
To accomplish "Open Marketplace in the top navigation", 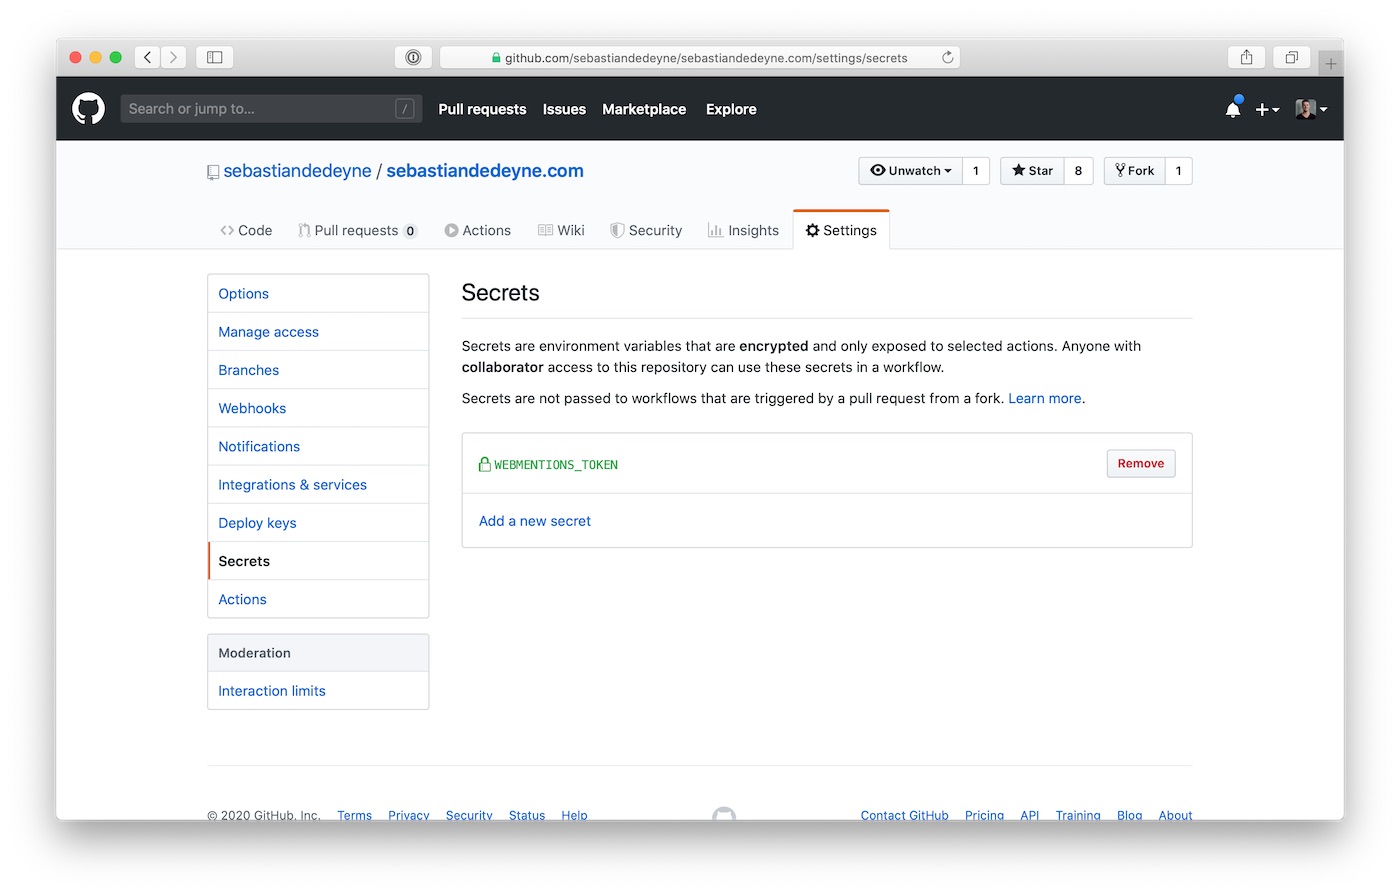I will pos(644,109).
